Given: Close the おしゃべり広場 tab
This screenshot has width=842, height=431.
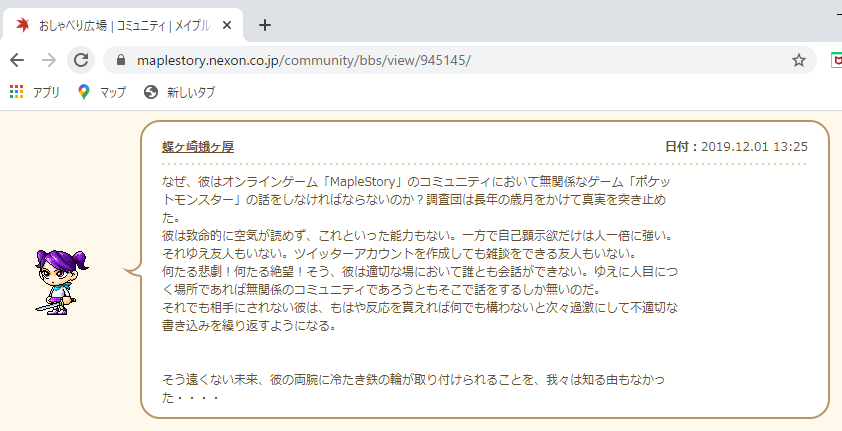Looking at the screenshot, I should click(x=227, y=25).
